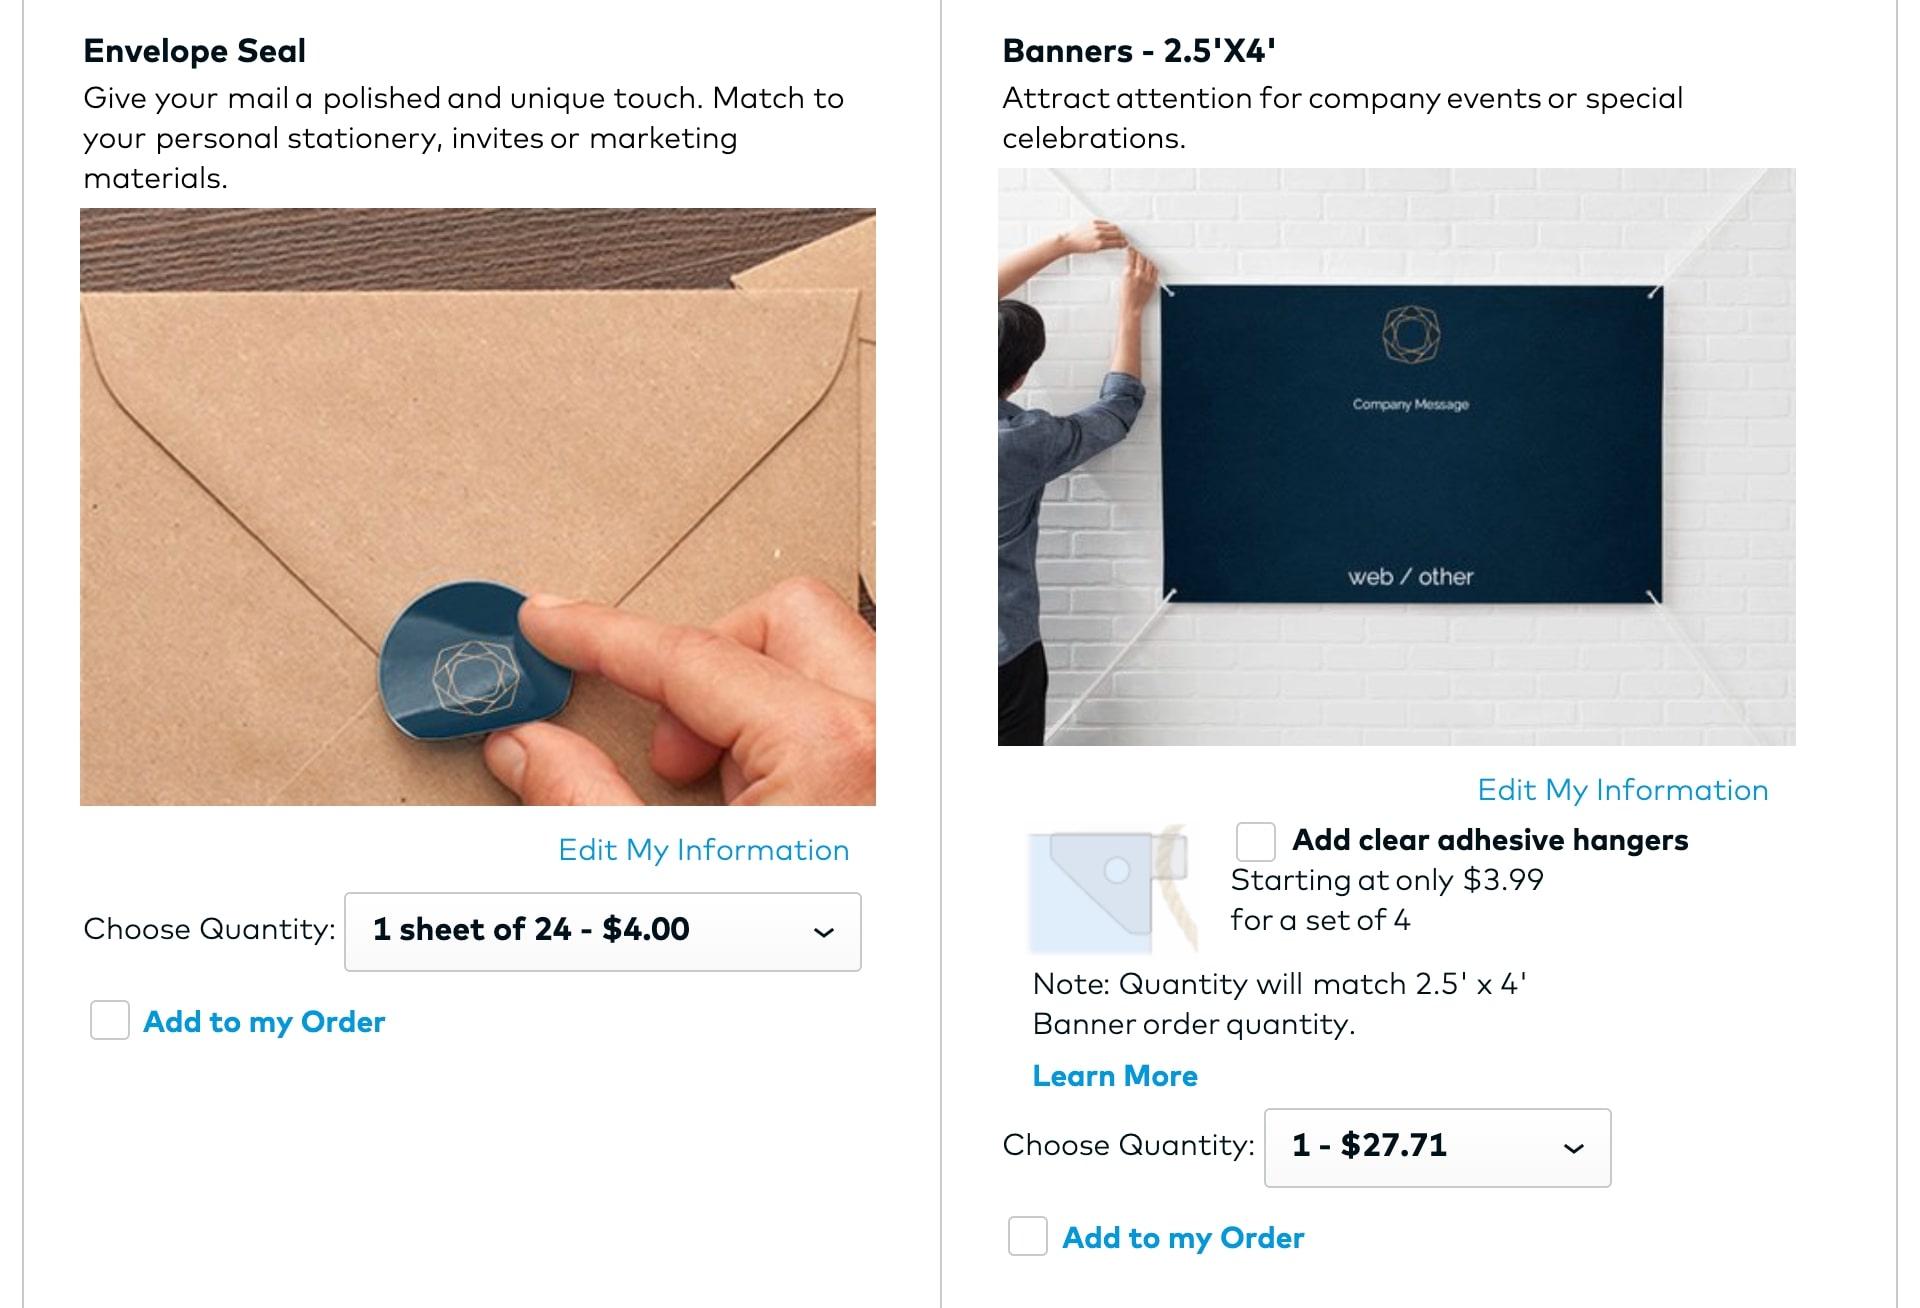
Task: Click the web / other text on the banner
Action: (1410, 577)
